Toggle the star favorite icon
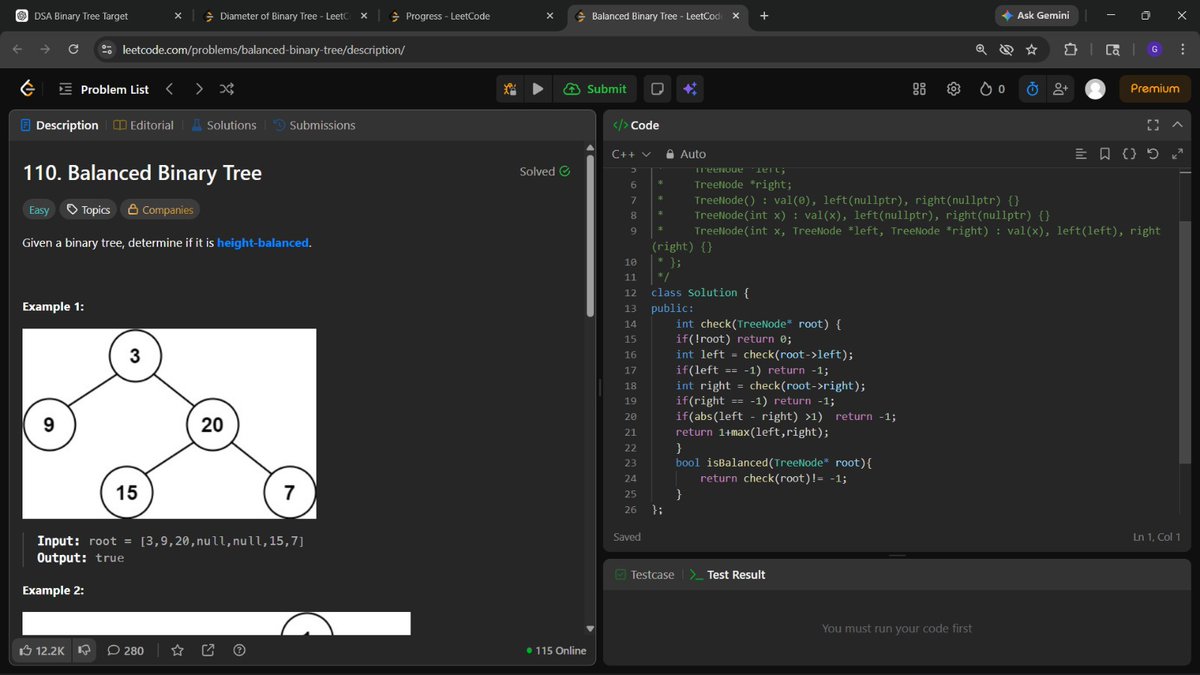The image size is (1200, 675). tap(177, 650)
